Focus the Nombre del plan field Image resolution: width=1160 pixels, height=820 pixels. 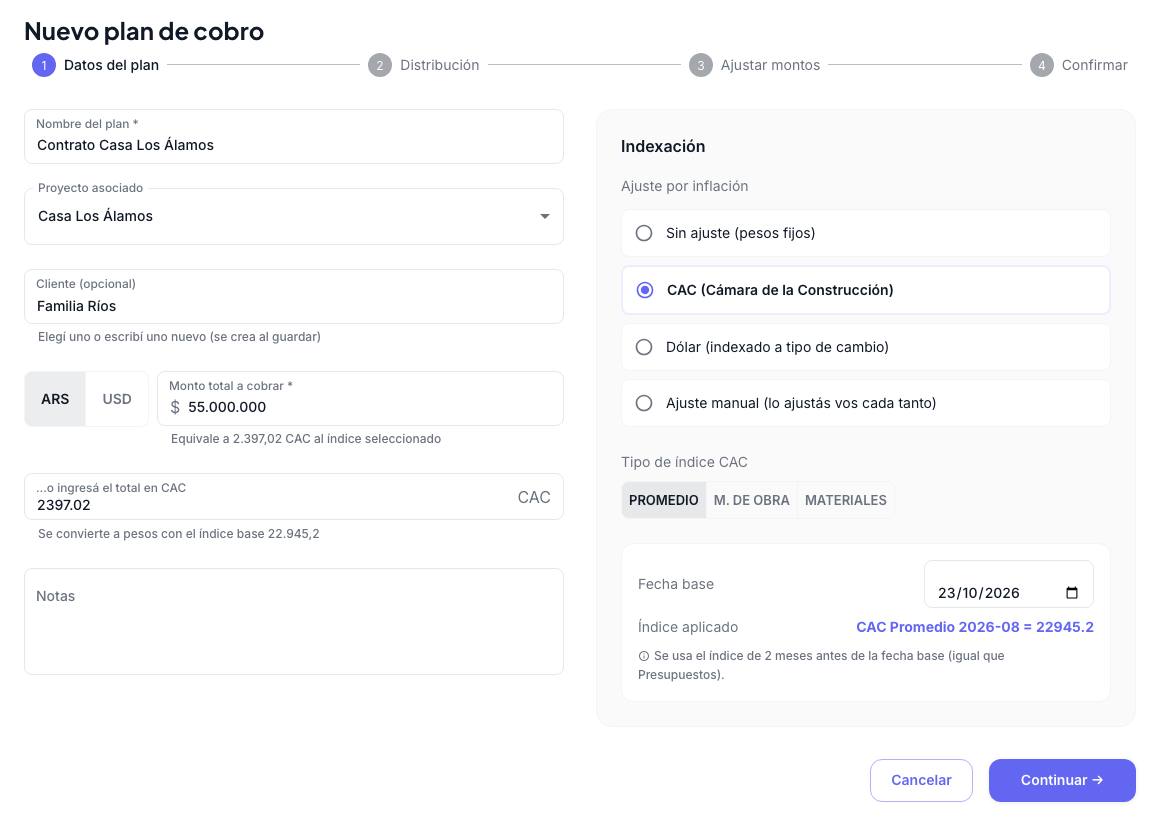tap(294, 137)
